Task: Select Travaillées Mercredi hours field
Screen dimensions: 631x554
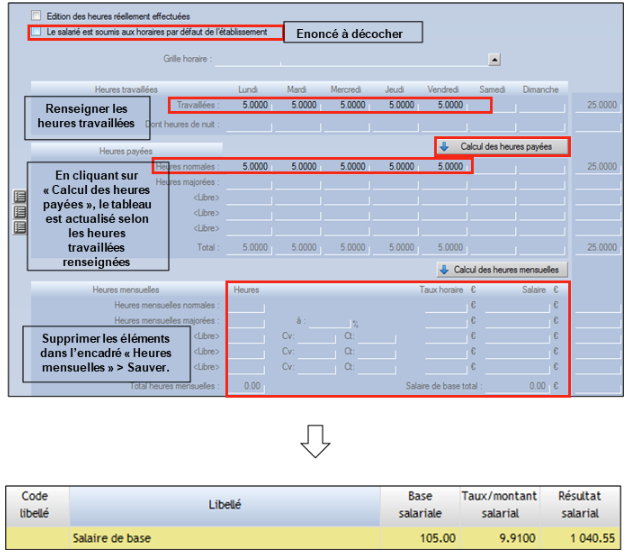Action: point(346,105)
